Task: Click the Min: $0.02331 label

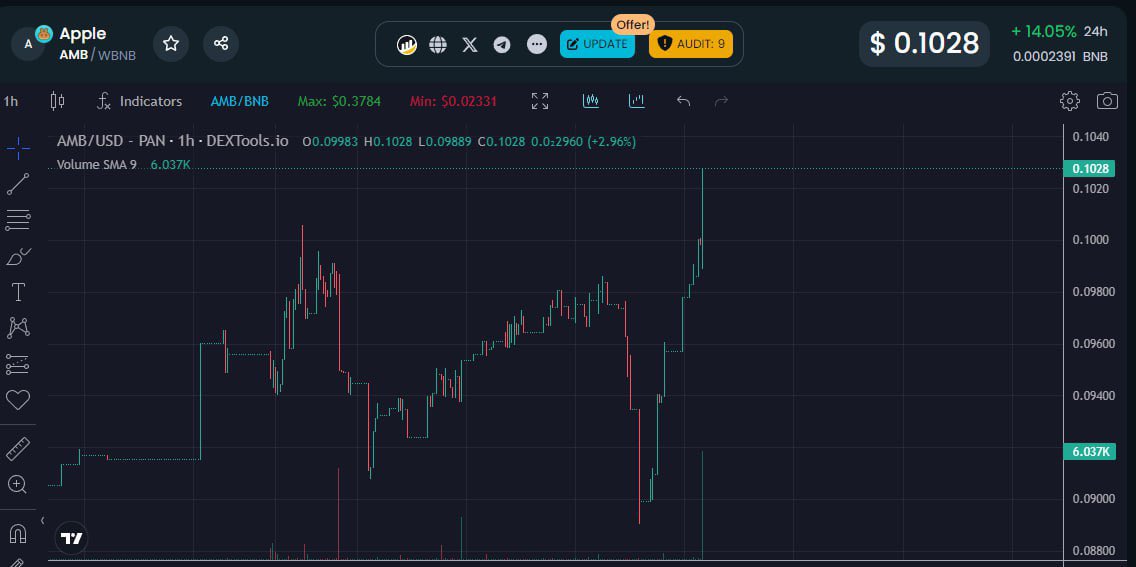Action: click(x=454, y=101)
